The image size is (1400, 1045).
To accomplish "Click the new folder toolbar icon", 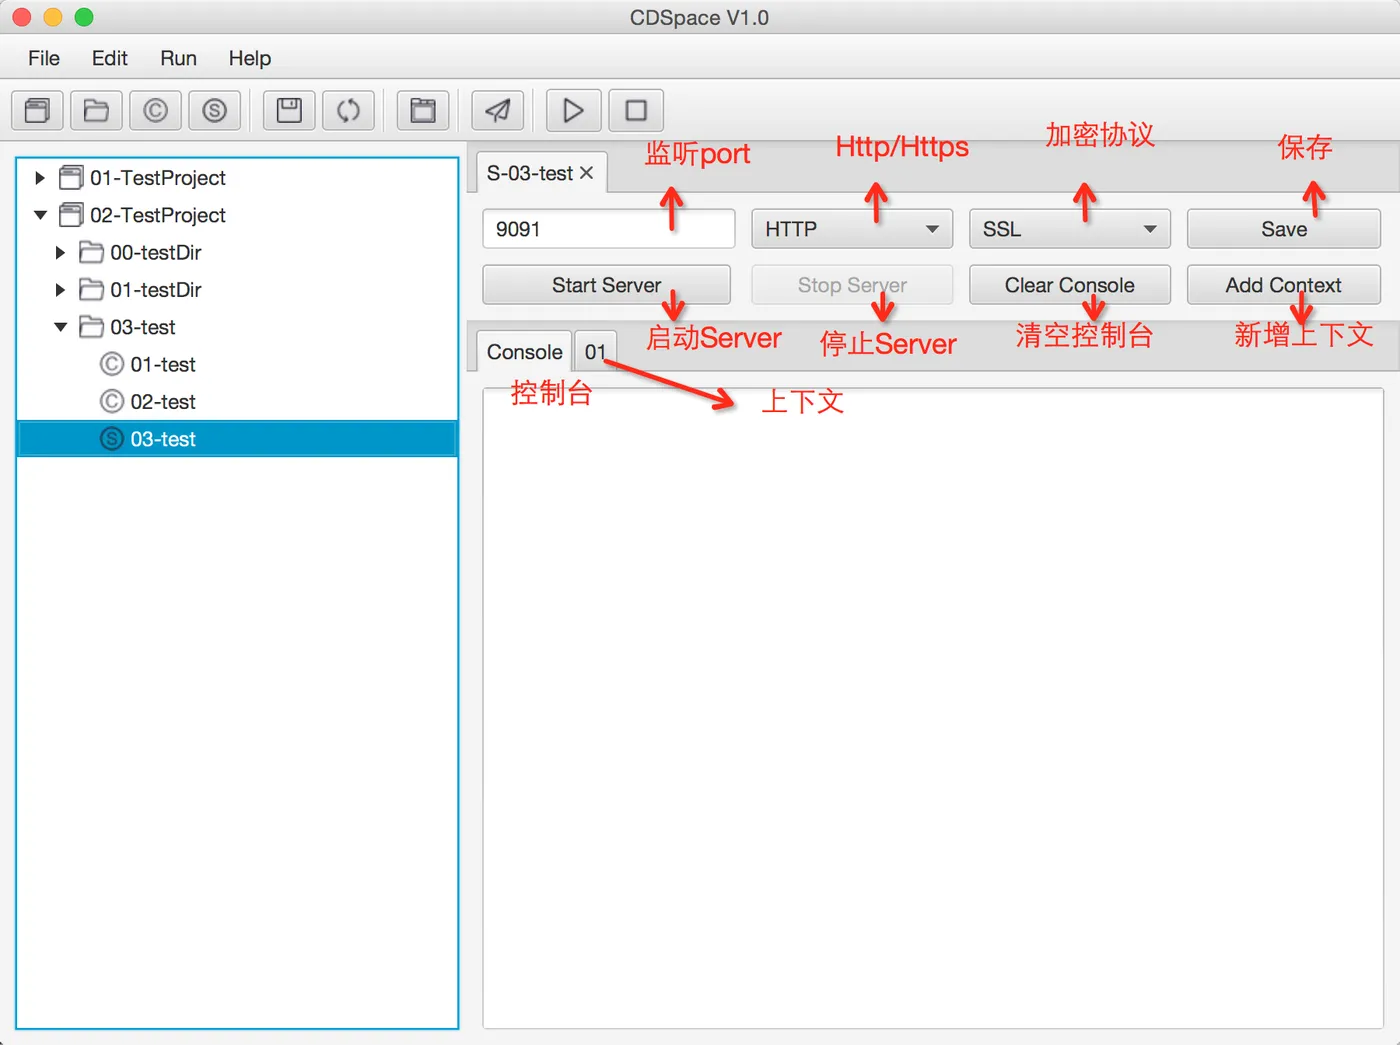I will click(96, 110).
